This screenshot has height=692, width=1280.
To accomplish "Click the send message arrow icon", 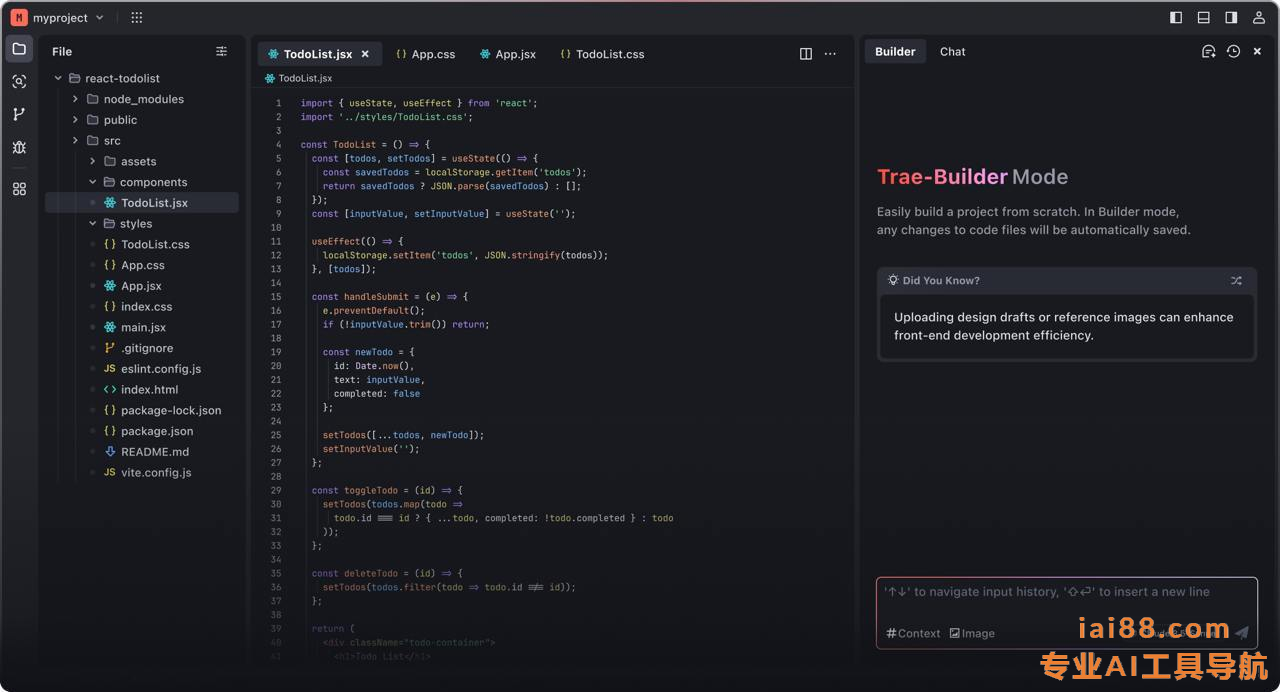I will (x=1242, y=633).
